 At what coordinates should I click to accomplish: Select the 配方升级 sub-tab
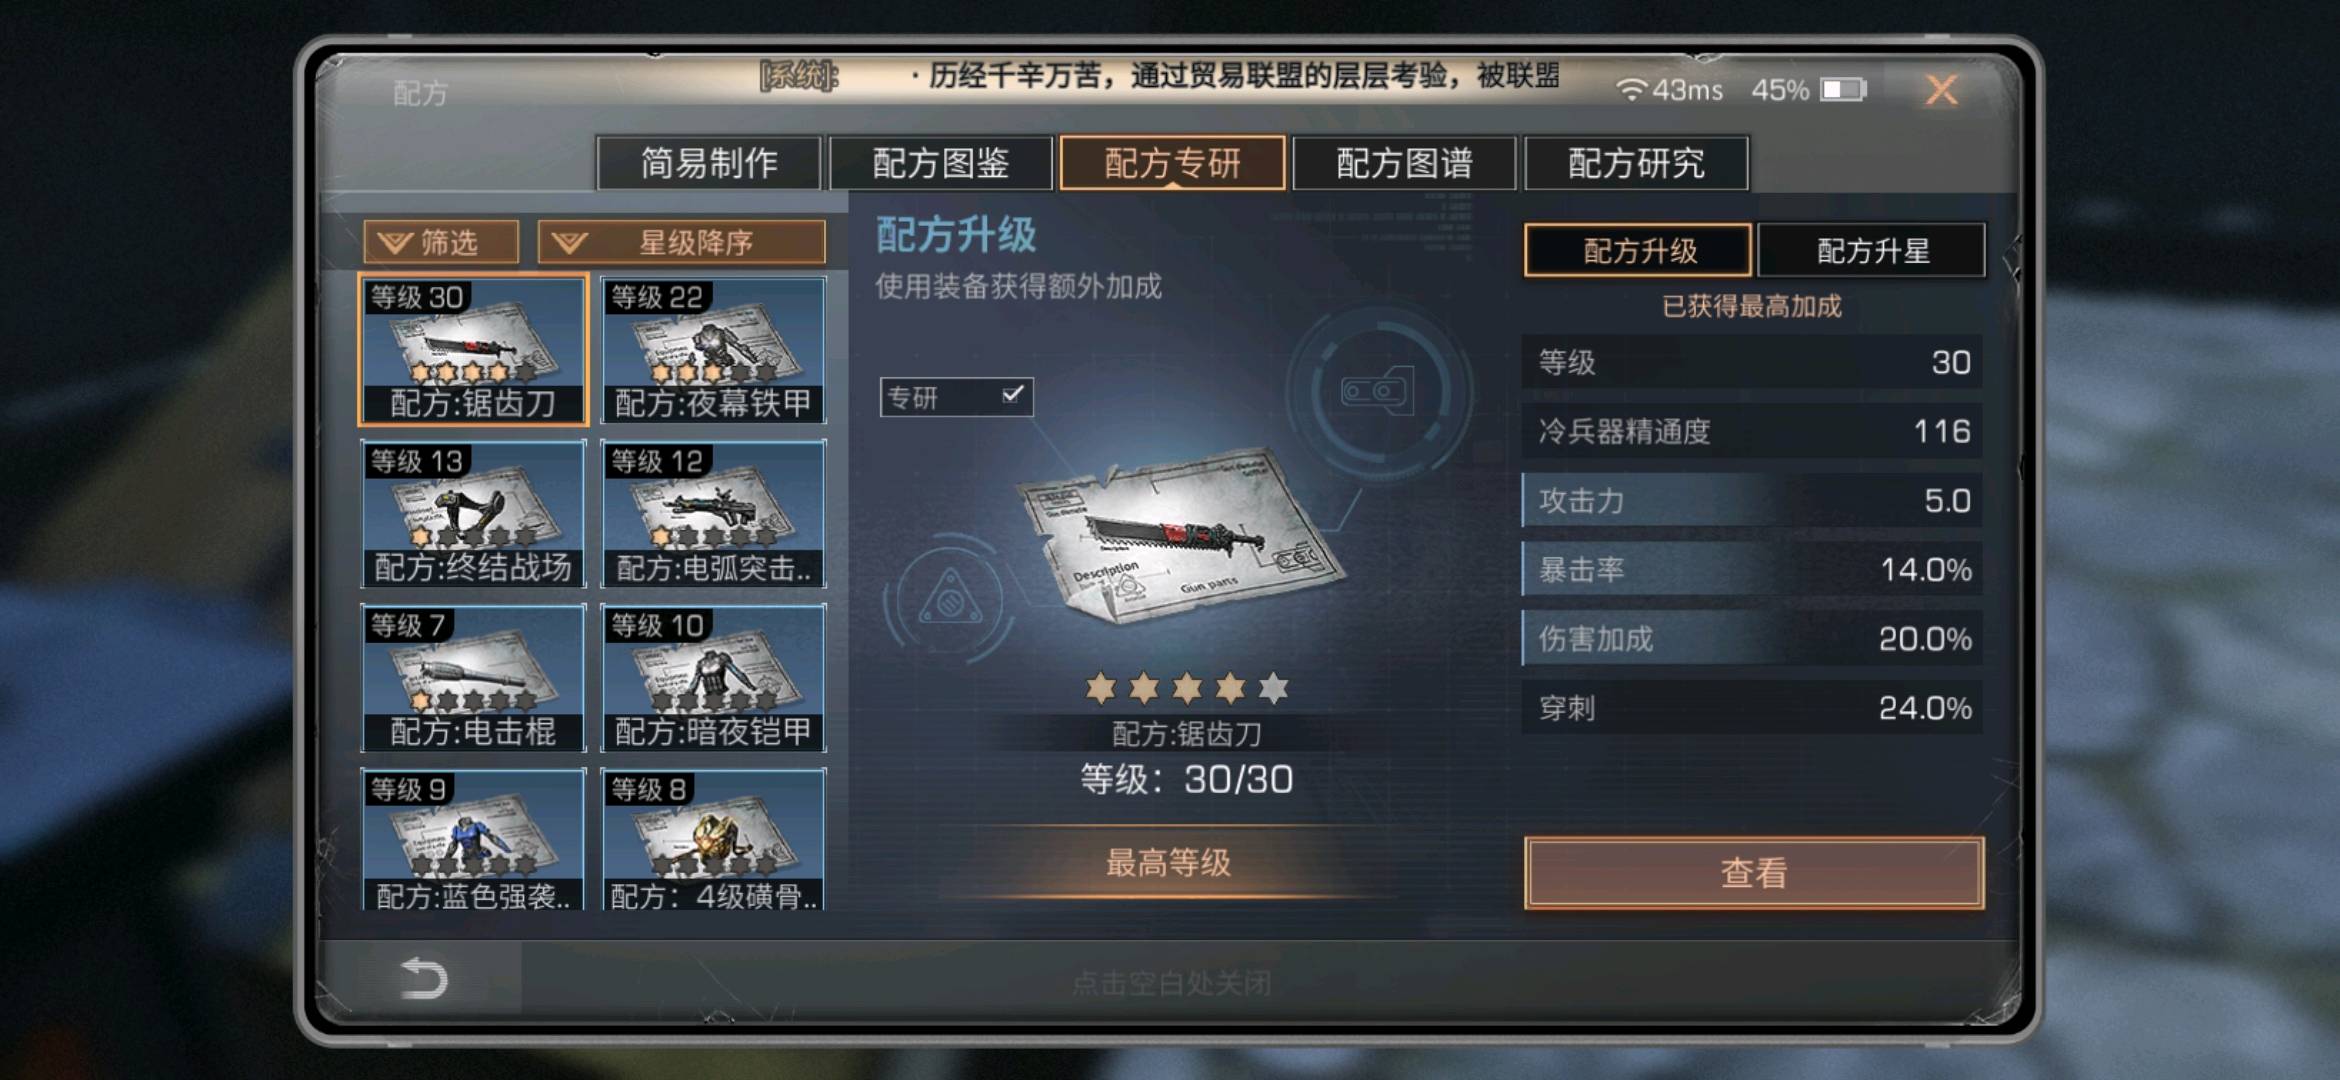click(x=1639, y=250)
